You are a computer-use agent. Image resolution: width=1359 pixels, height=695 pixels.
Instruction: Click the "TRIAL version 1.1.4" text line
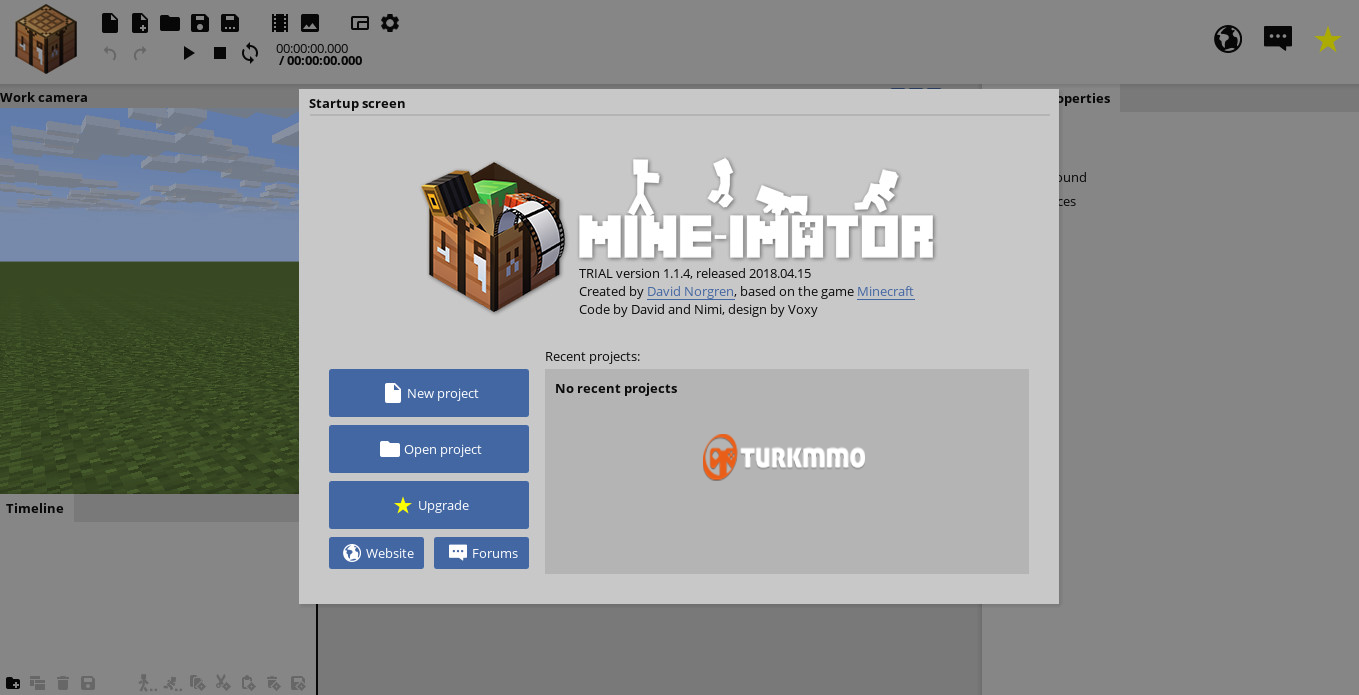(x=695, y=273)
